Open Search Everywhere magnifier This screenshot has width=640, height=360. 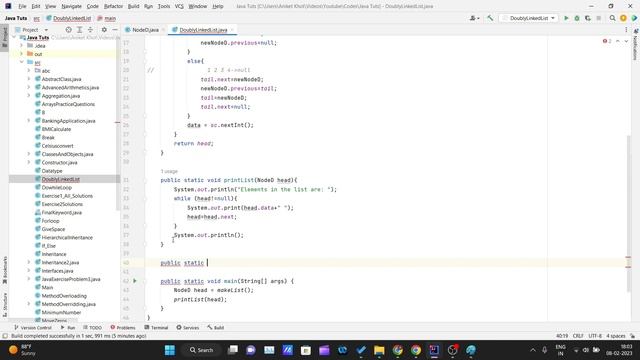(x=612, y=18)
